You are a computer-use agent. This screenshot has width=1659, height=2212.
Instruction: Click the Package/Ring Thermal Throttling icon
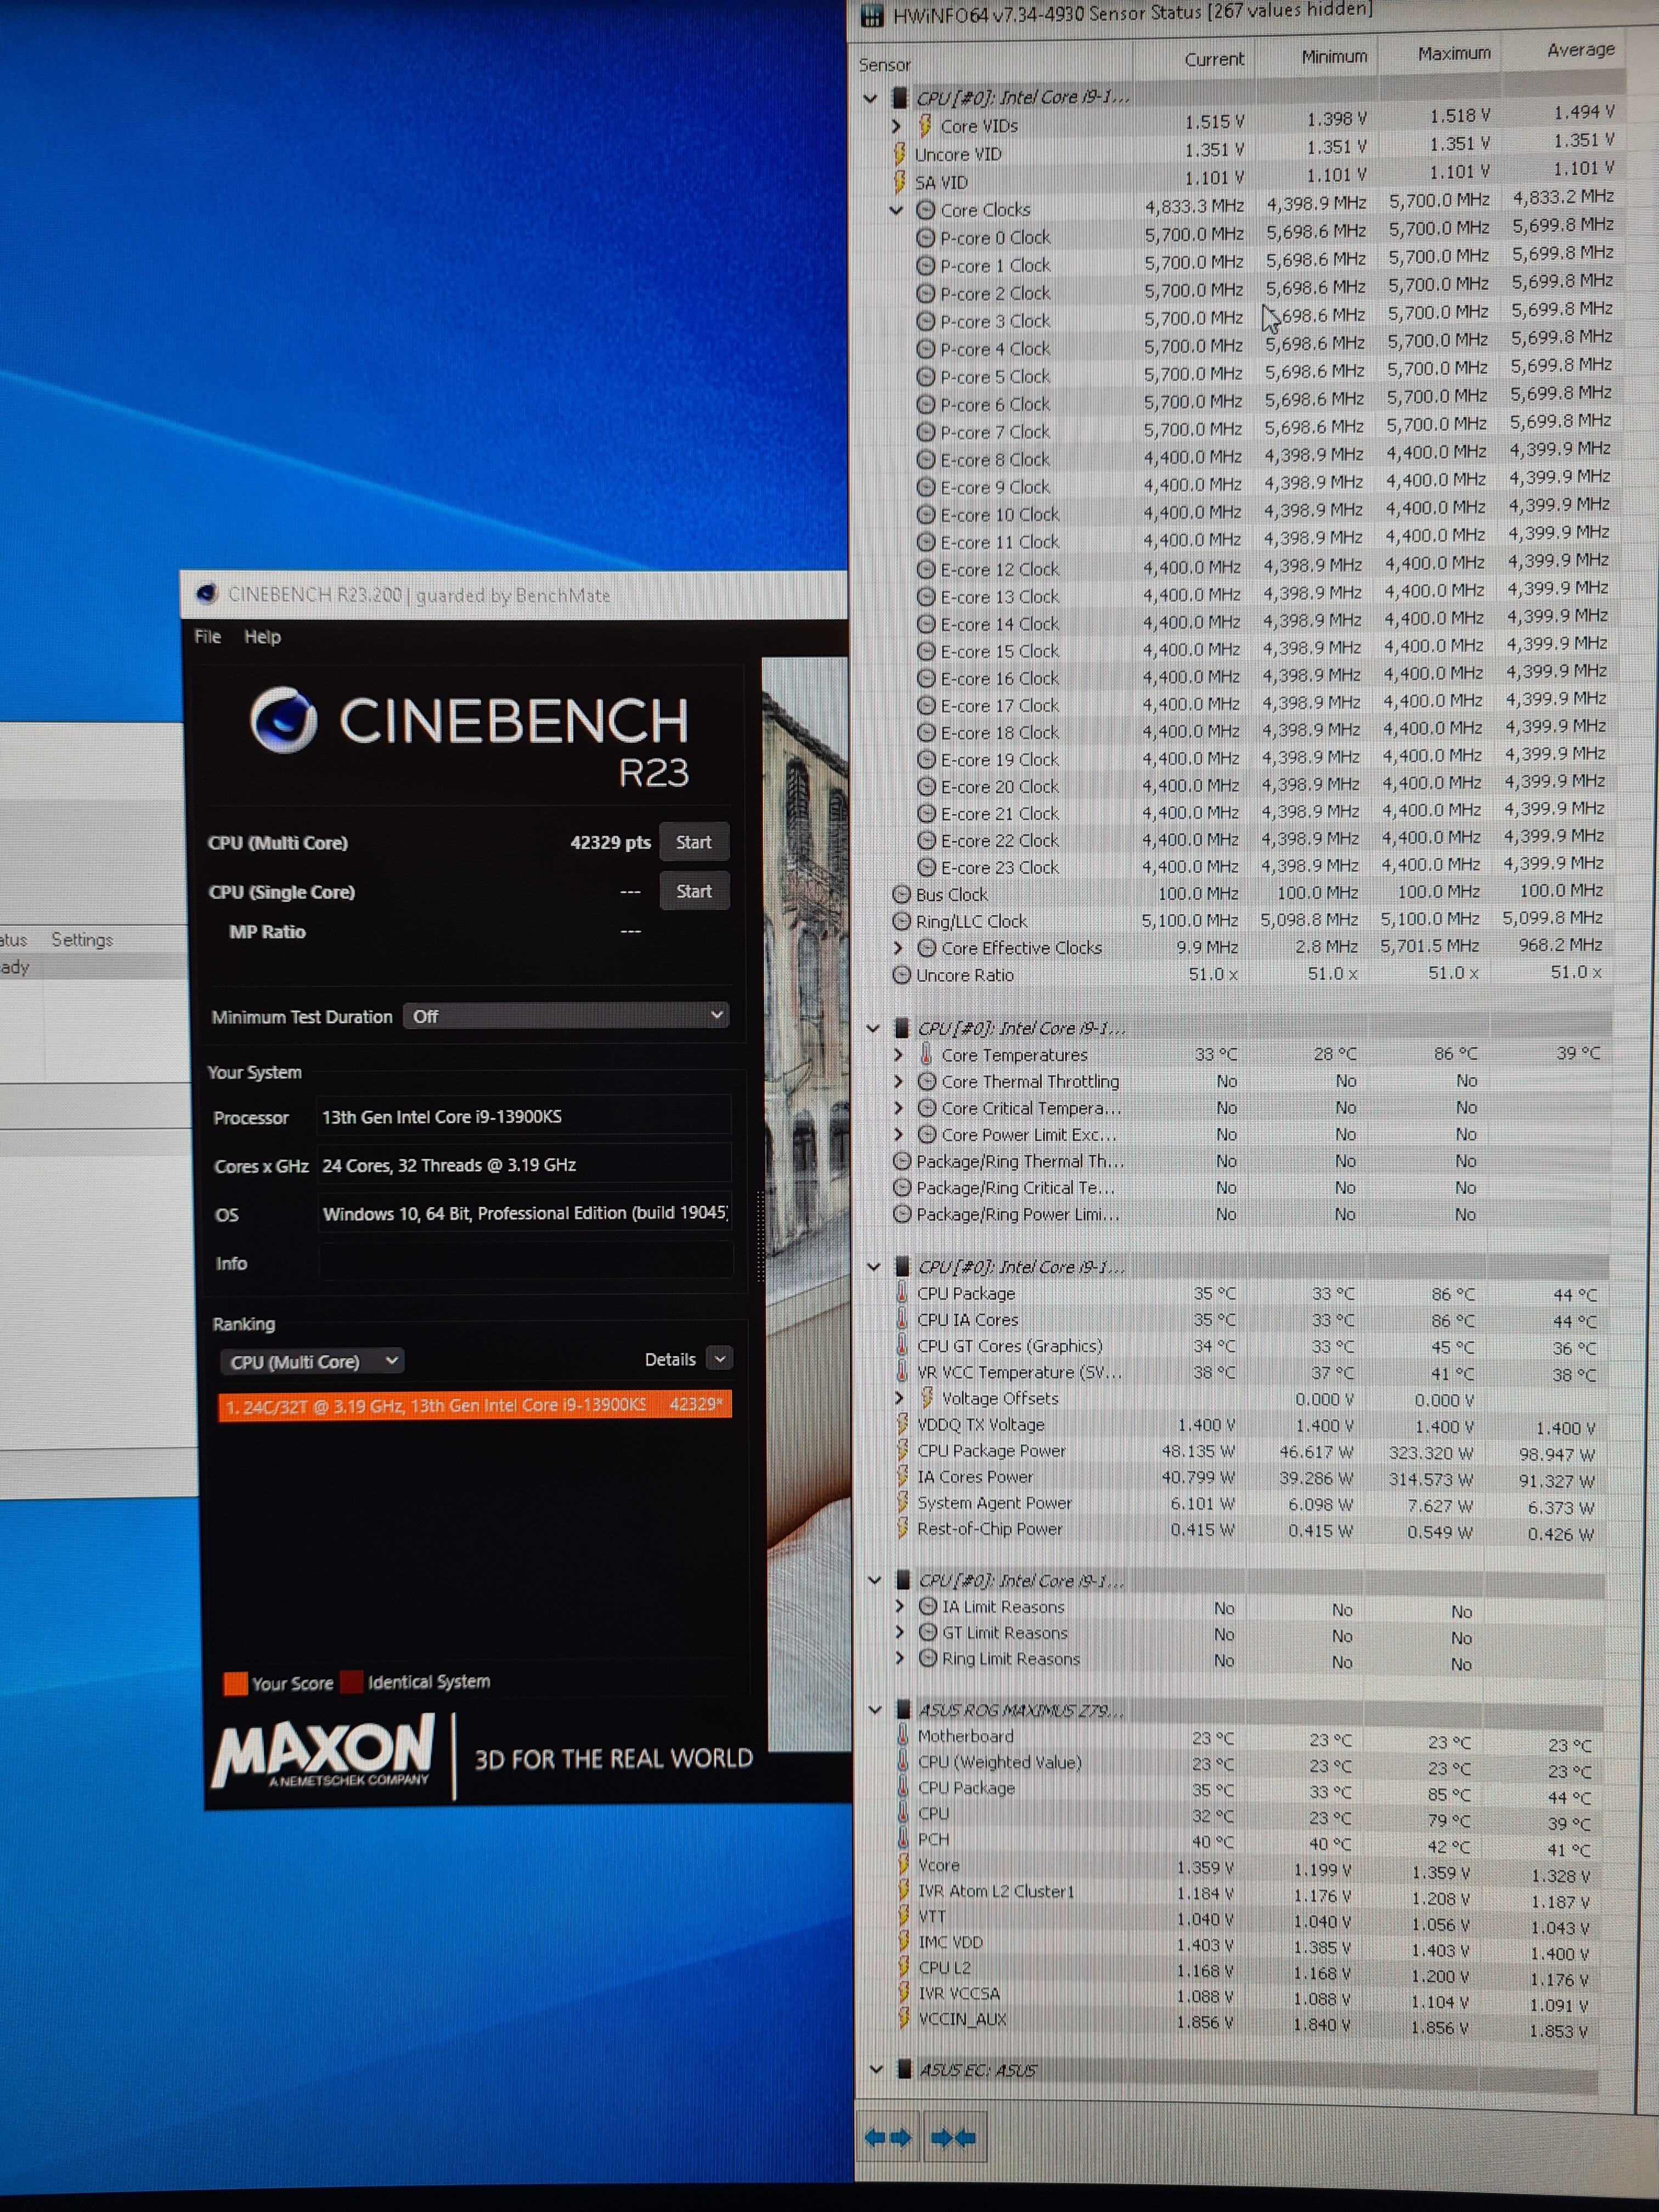pos(902,1162)
